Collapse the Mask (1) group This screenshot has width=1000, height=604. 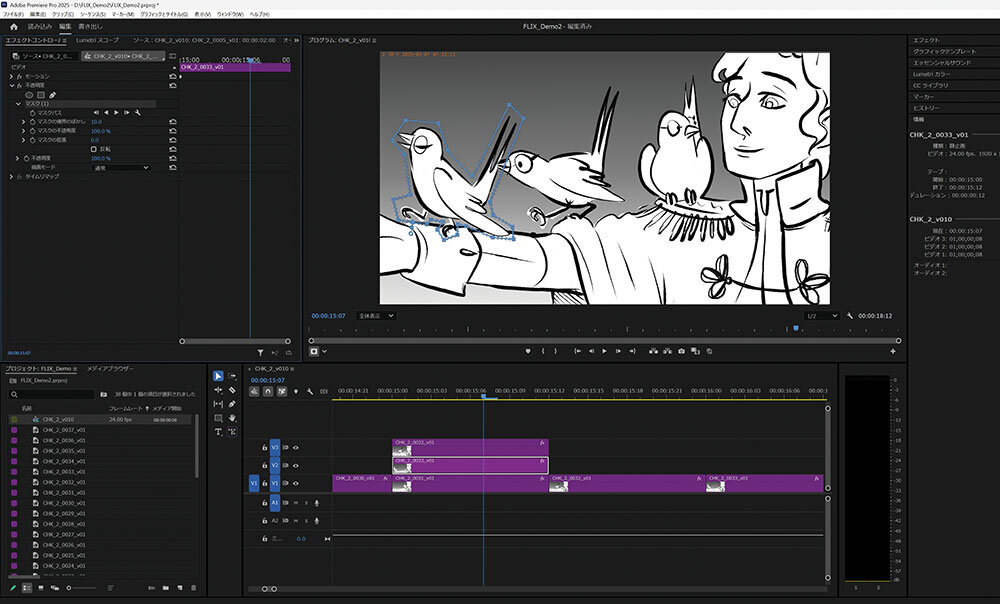pos(18,103)
